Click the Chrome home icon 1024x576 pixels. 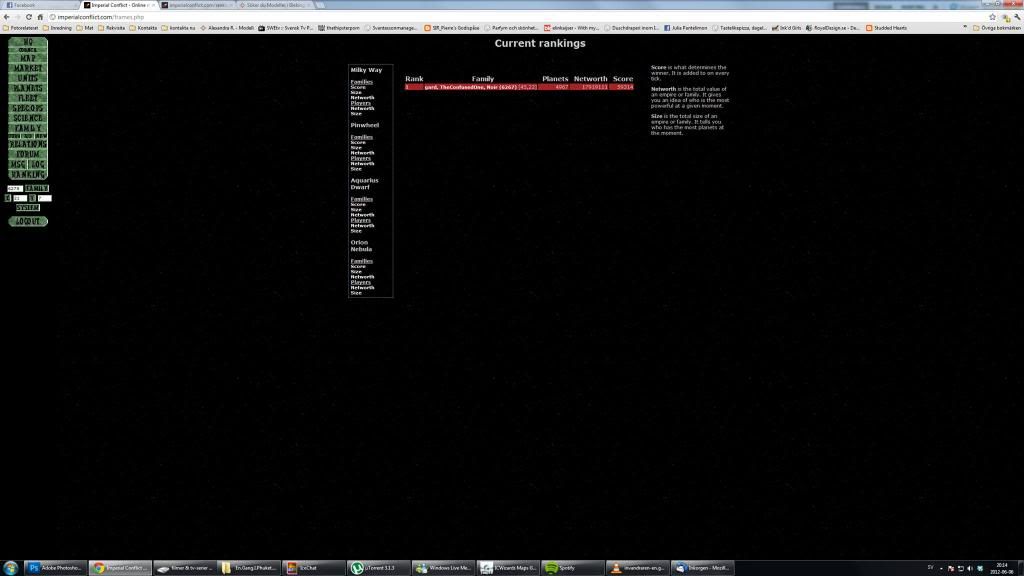point(40,17)
